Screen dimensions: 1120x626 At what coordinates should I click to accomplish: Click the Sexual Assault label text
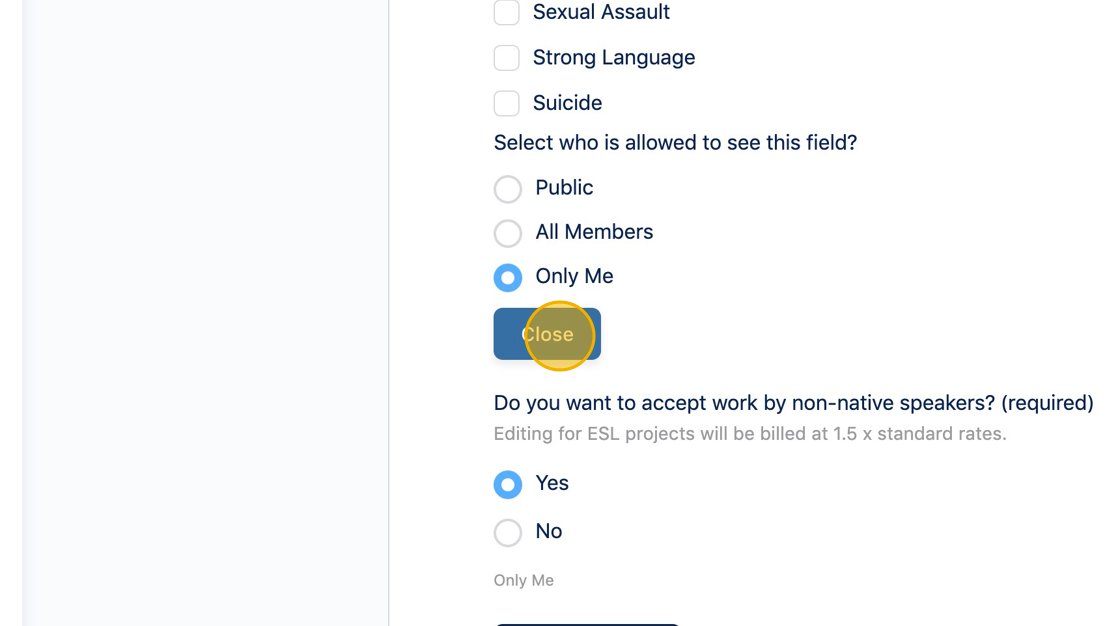coord(601,13)
